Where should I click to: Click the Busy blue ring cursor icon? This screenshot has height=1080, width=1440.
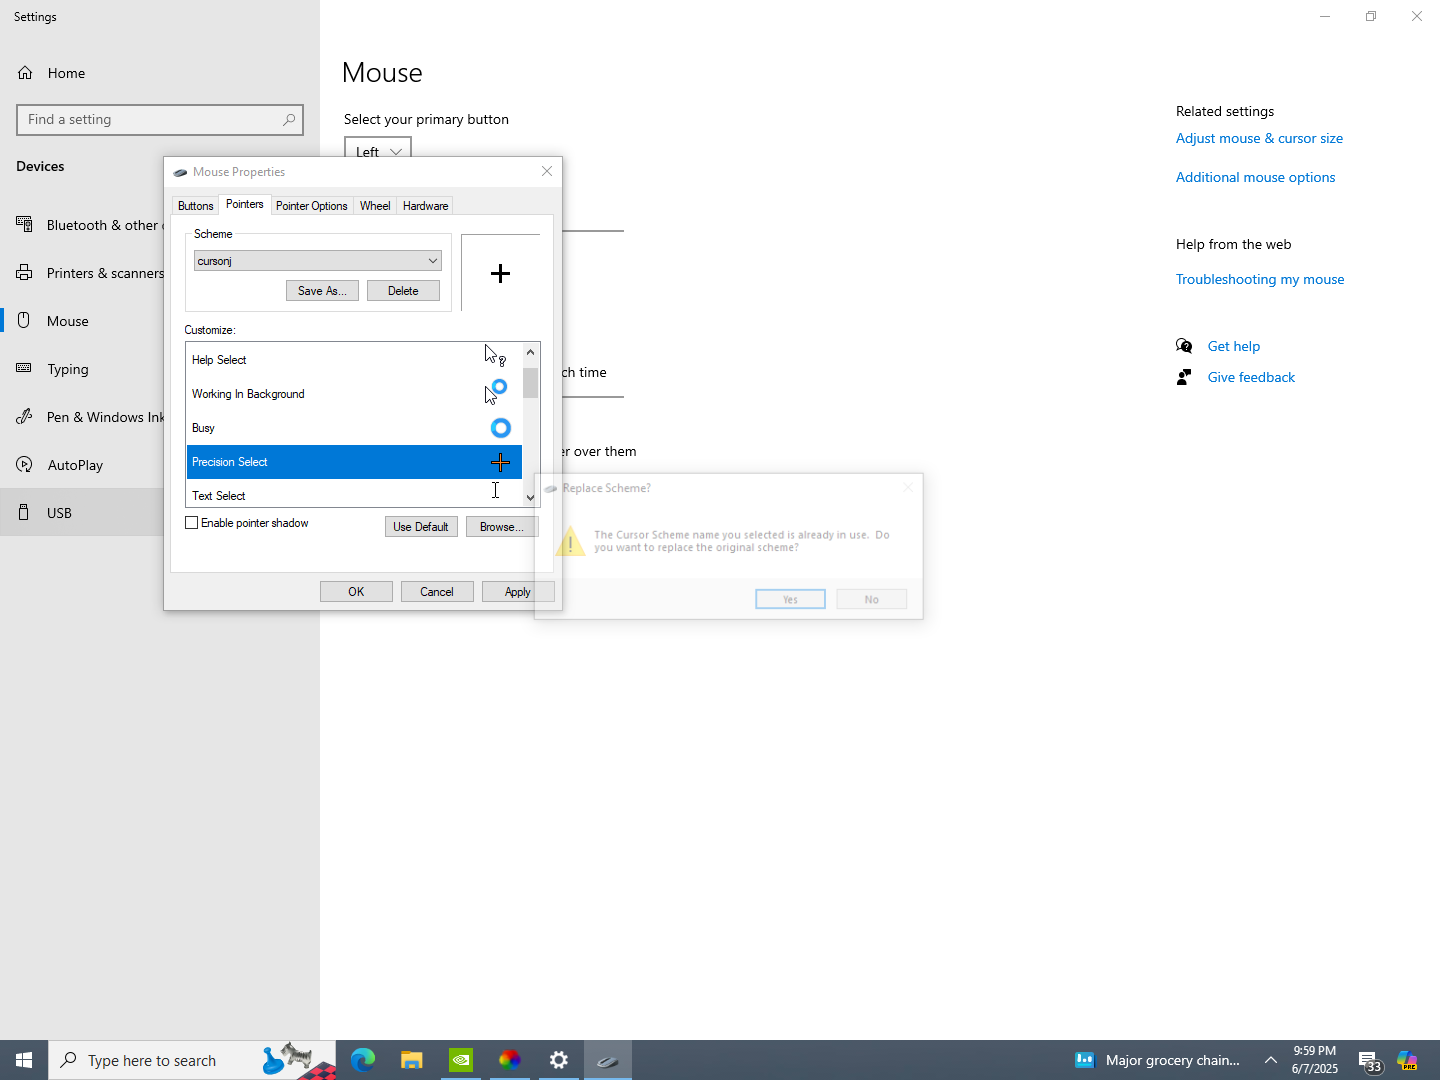coord(501,428)
